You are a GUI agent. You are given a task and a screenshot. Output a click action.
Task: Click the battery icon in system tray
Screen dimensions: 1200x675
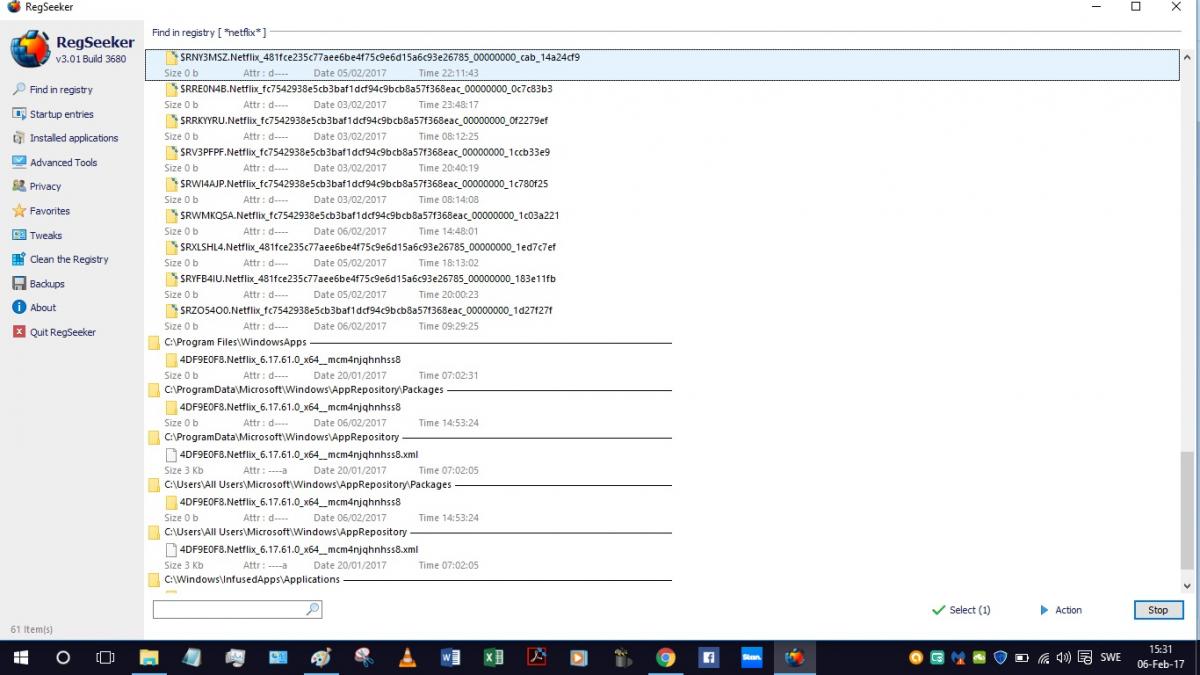point(1022,658)
